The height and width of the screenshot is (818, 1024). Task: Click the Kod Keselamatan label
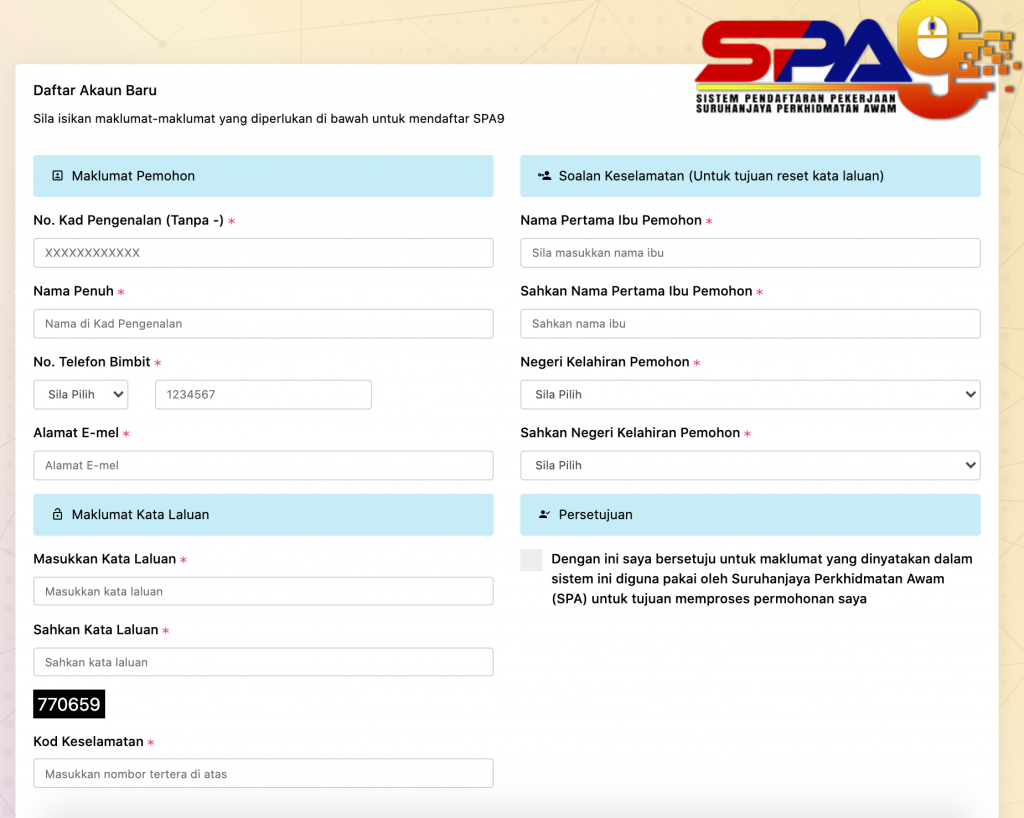(89, 742)
